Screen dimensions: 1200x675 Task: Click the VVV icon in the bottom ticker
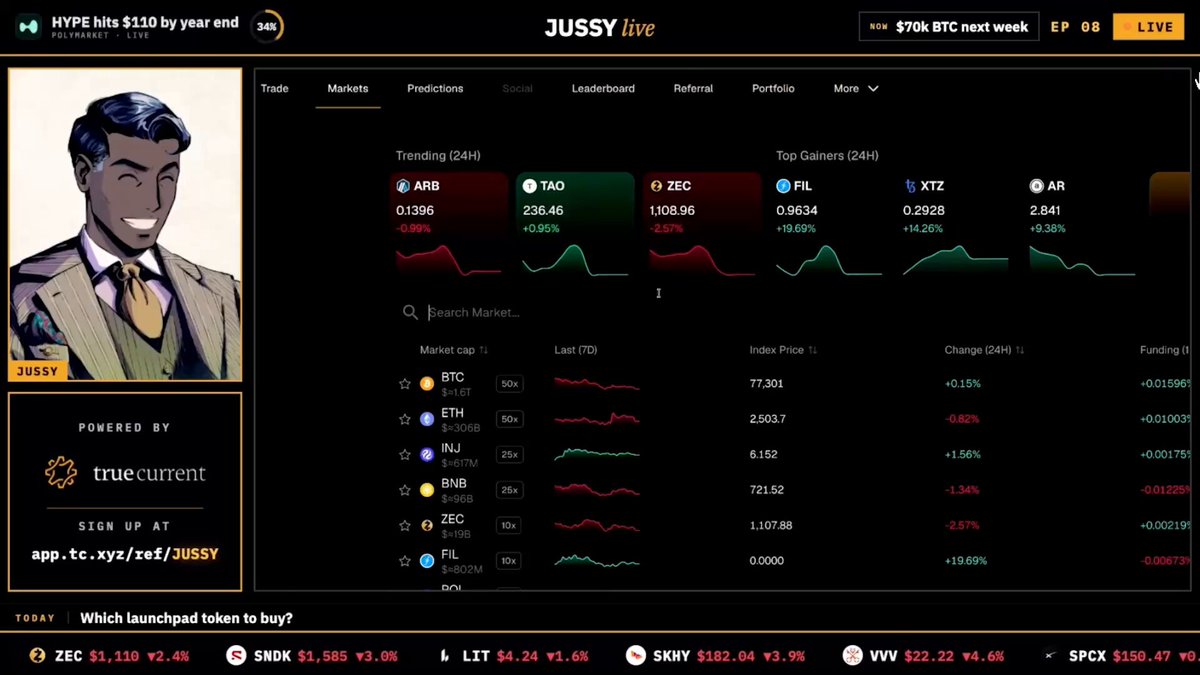pyautogui.click(x=852, y=656)
